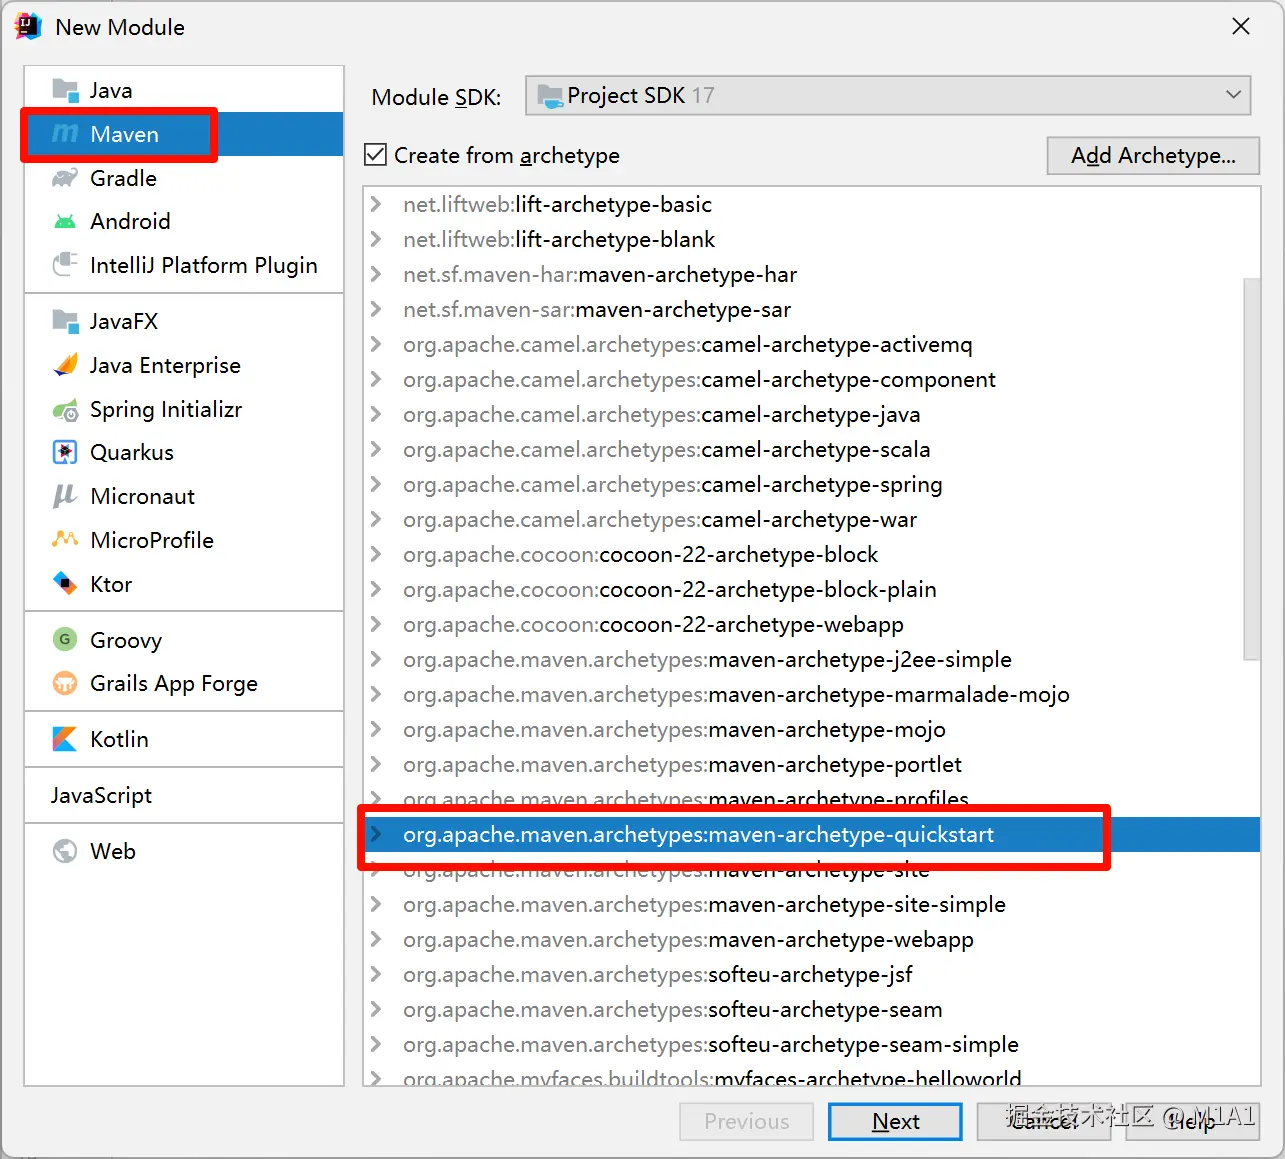1285x1159 pixels.
Task: Click the Micronaut mu icon
Action: 65,496
